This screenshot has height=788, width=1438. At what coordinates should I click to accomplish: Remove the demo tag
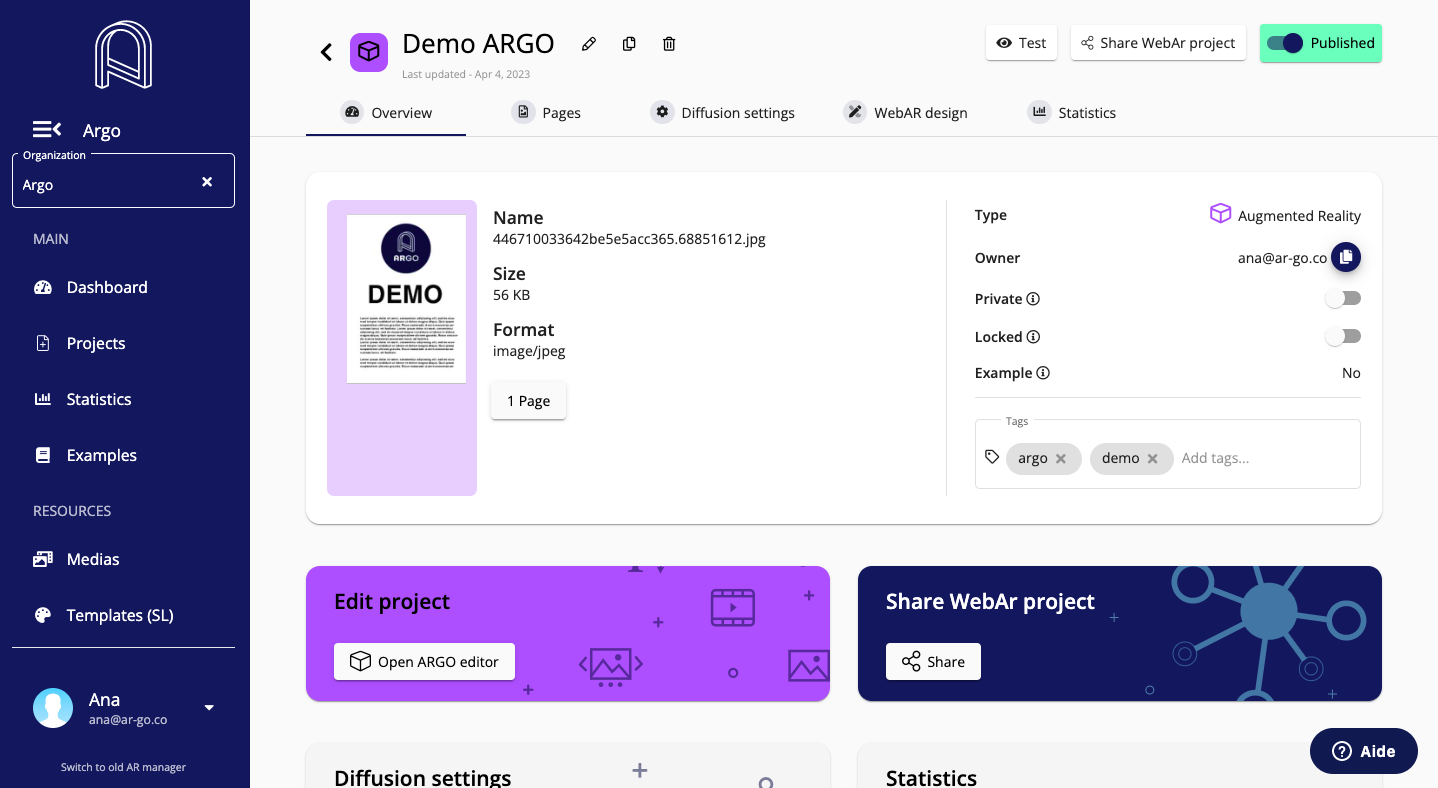[x=1153, y=459]
